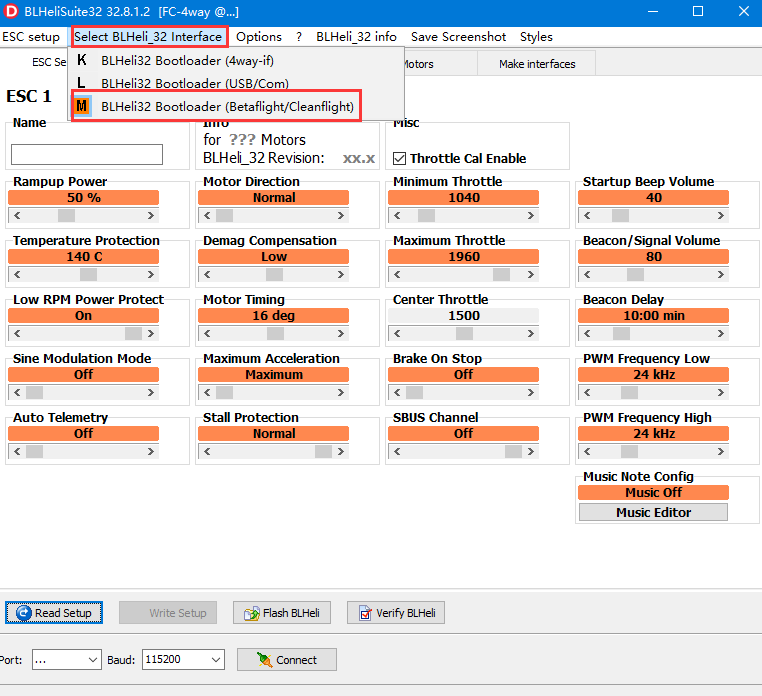Click the Brake On Stop Off value
Viewport: 762px width, 696px height.
pos(464,374)
